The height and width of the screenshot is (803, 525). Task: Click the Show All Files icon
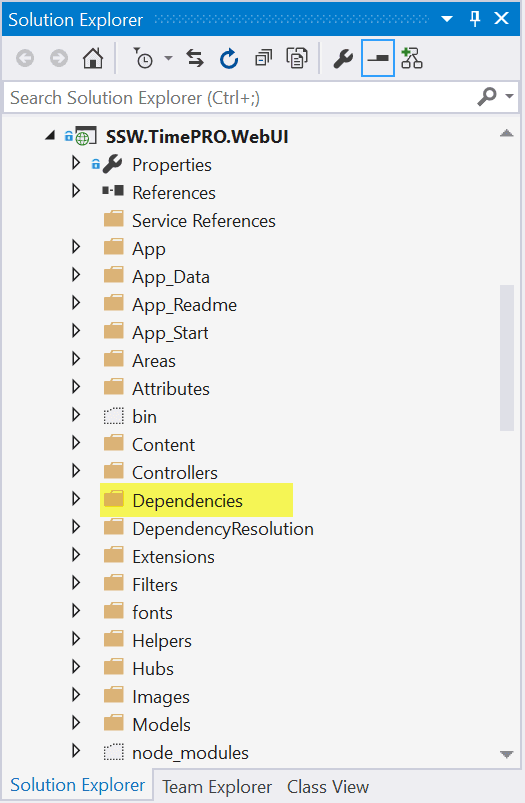coord(297,58)
